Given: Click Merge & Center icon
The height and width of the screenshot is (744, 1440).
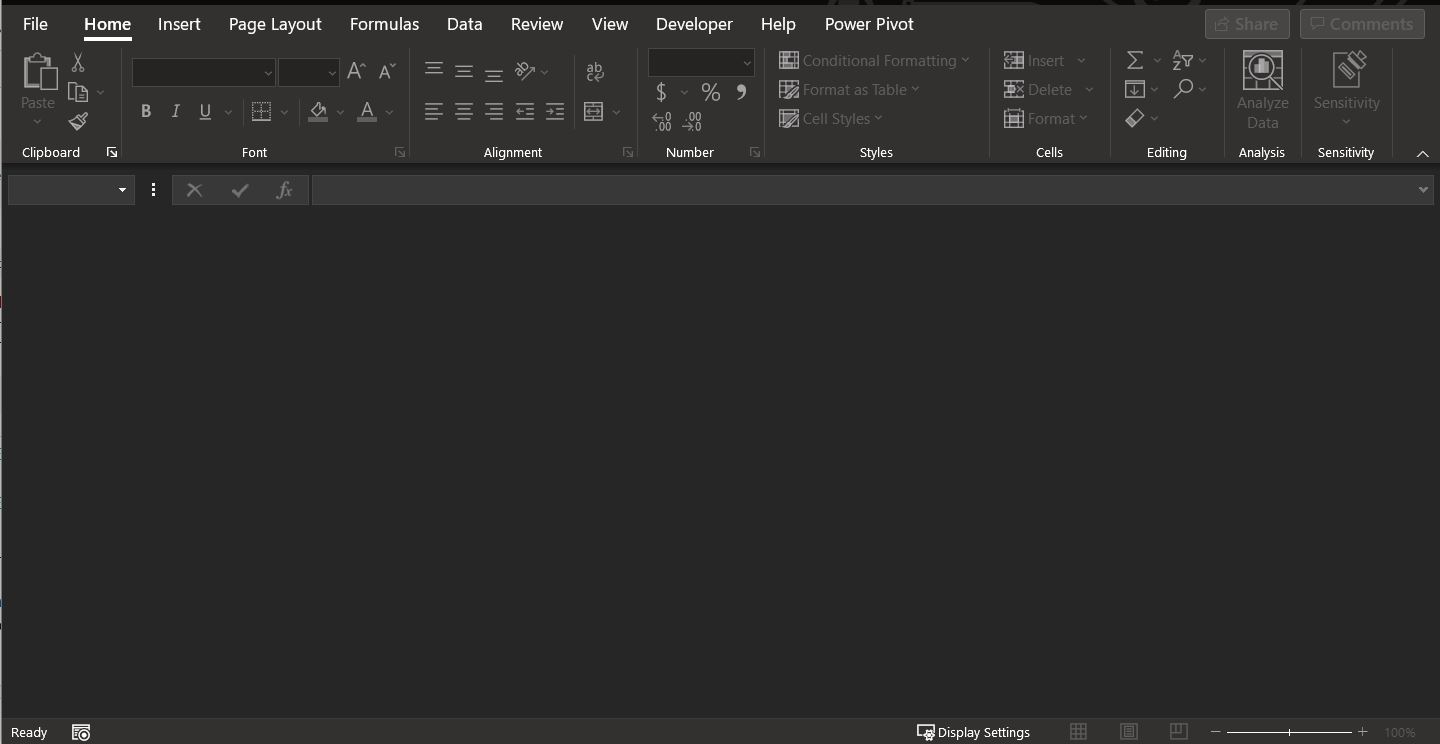Looking at the screenshot, I should (594, 111).
